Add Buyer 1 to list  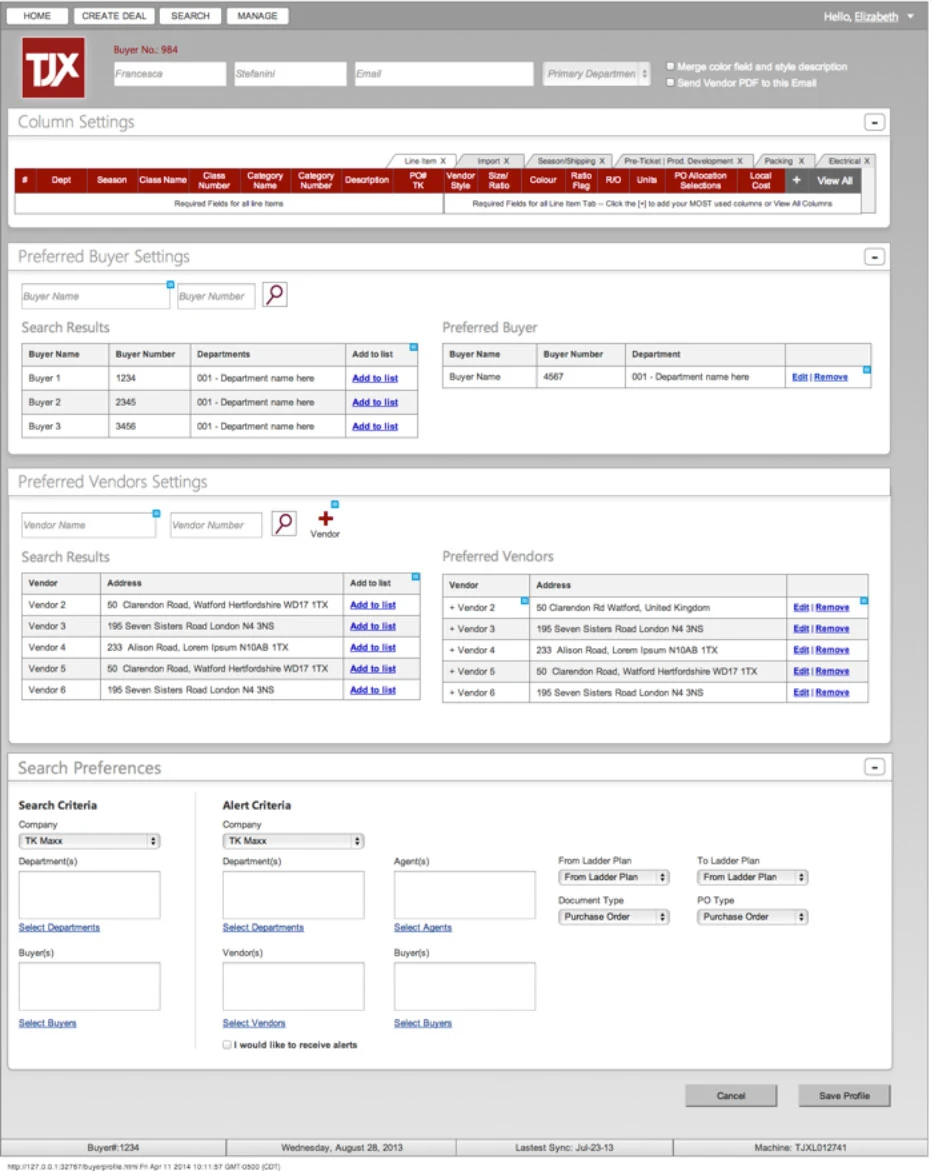coord(375,379)
